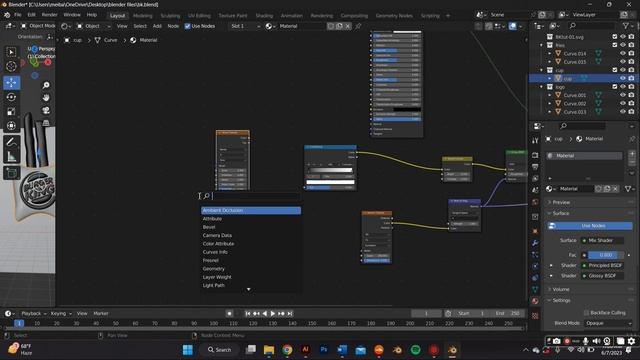Toggle the logo collection exclude checkbox

tap(615, 87)
